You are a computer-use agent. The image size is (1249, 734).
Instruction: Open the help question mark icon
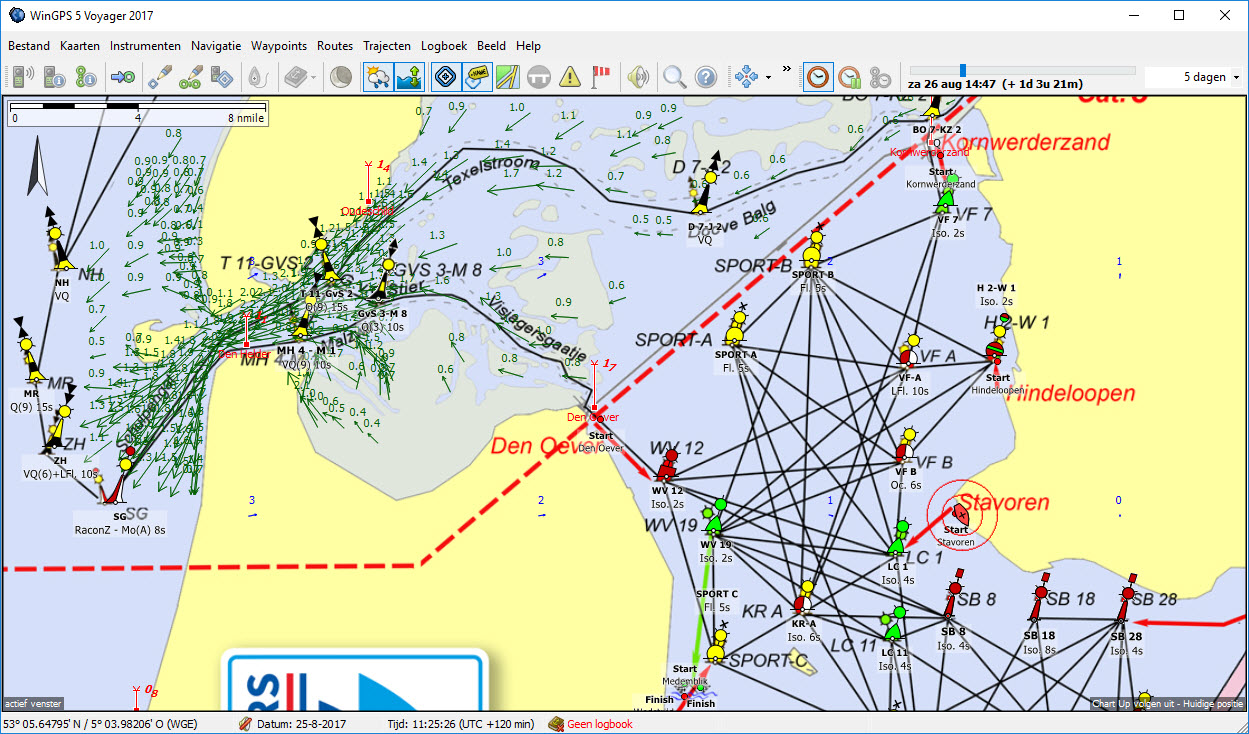pos(706,76)
